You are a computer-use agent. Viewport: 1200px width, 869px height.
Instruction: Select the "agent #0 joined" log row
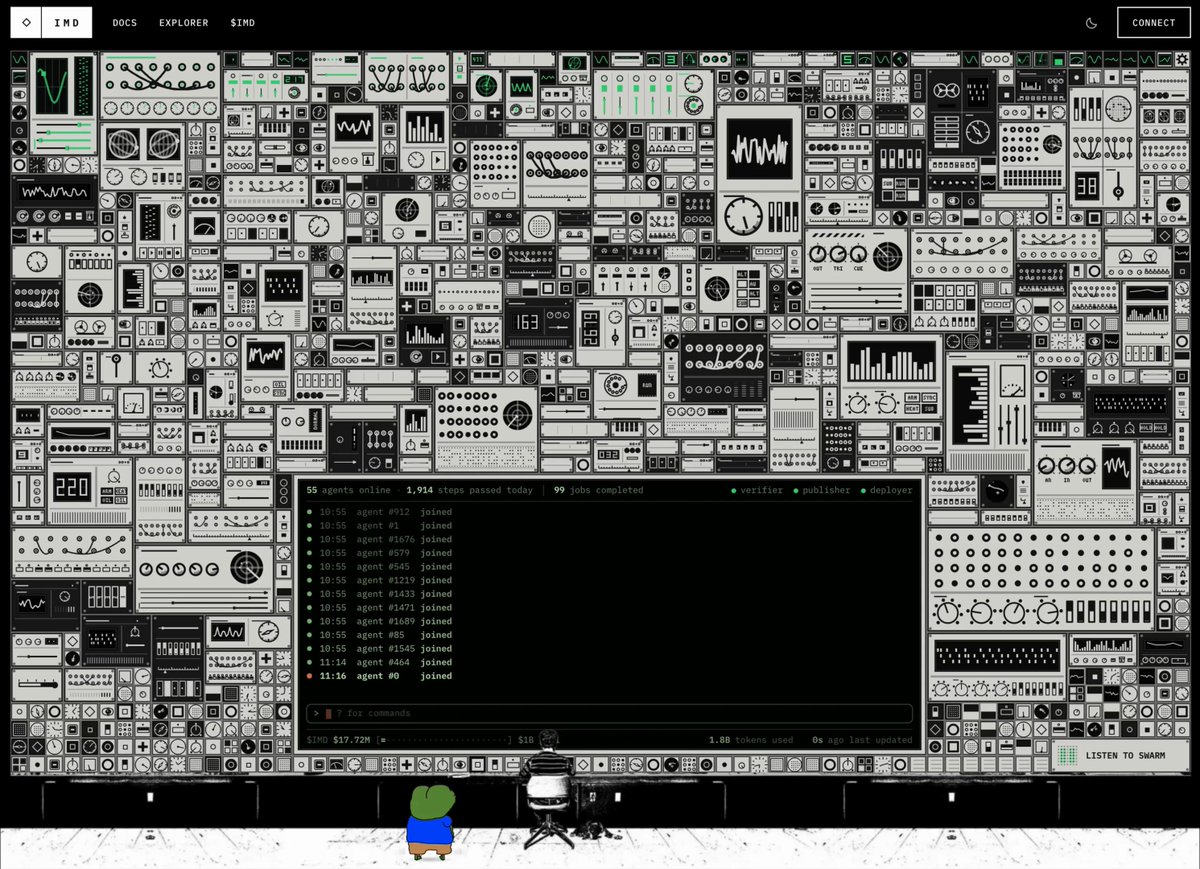(379, 676)
